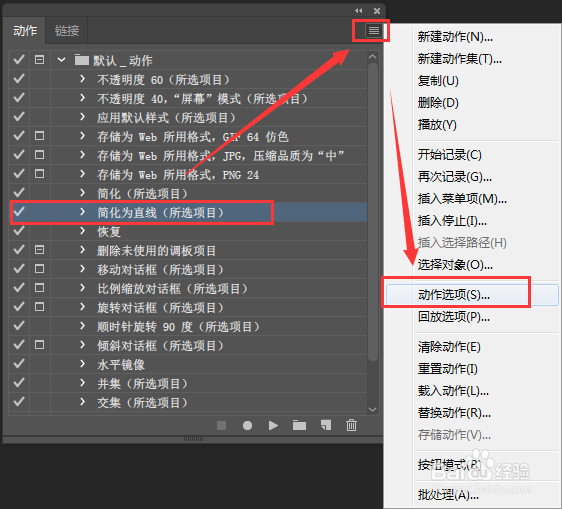Create a new action set folder icon
The image size is (562, 509).
pos(299,425)
